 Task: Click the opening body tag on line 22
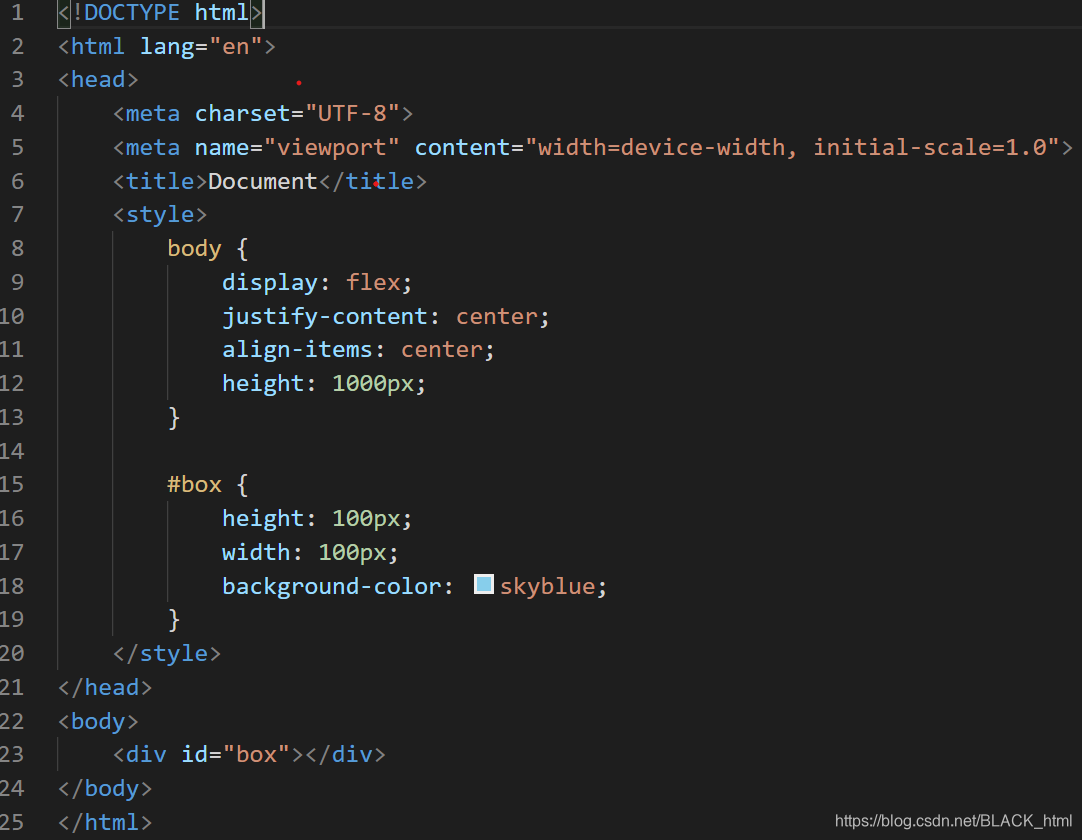coord(98,721)
